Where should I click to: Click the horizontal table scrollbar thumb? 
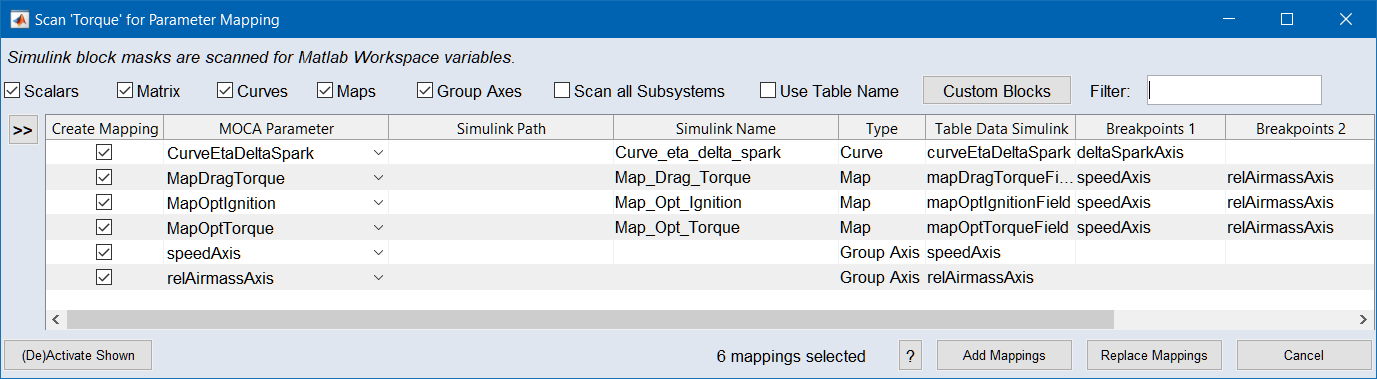point(590,319)
